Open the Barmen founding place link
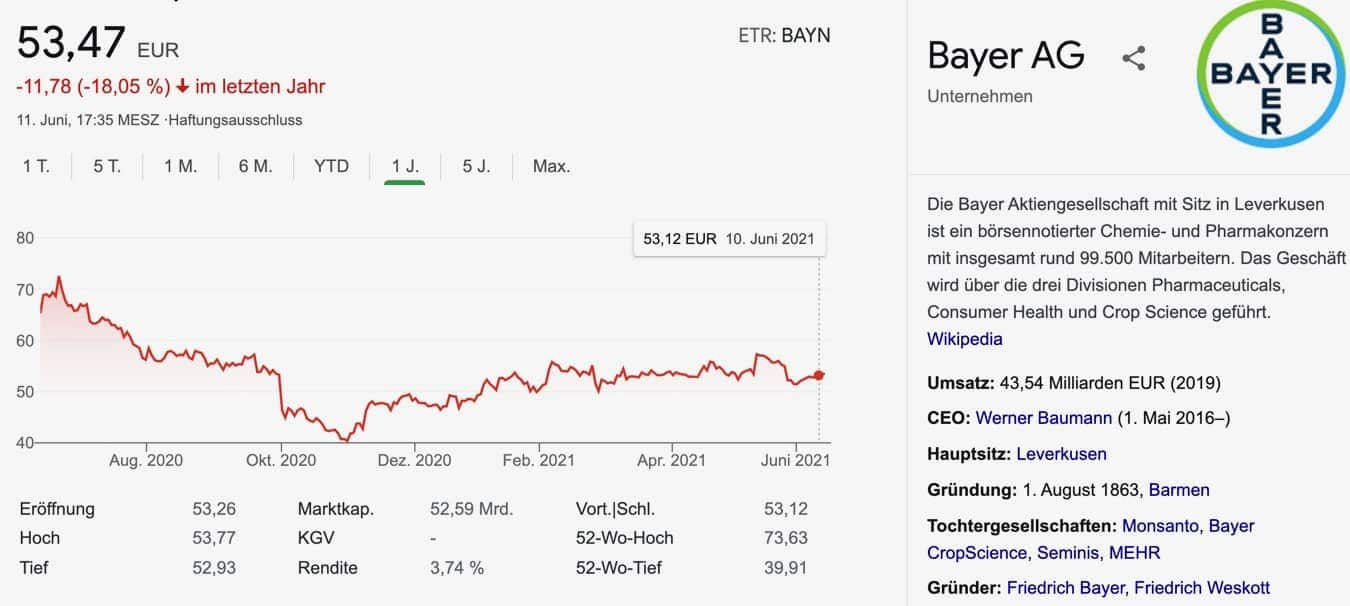 pos(1179,490)
